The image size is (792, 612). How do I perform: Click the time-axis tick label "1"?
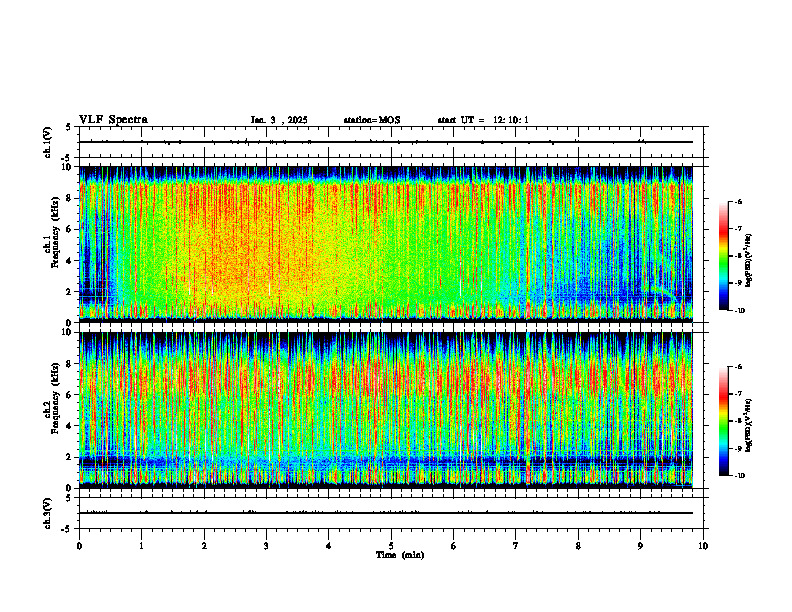(x=141, y=546)
